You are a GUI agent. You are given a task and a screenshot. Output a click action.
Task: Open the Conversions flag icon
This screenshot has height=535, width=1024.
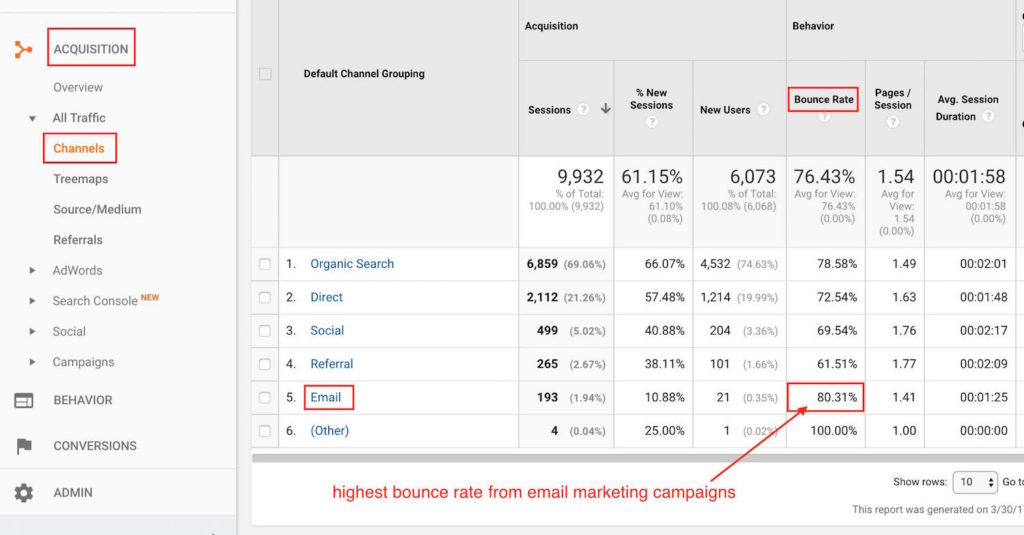point(24,446)
